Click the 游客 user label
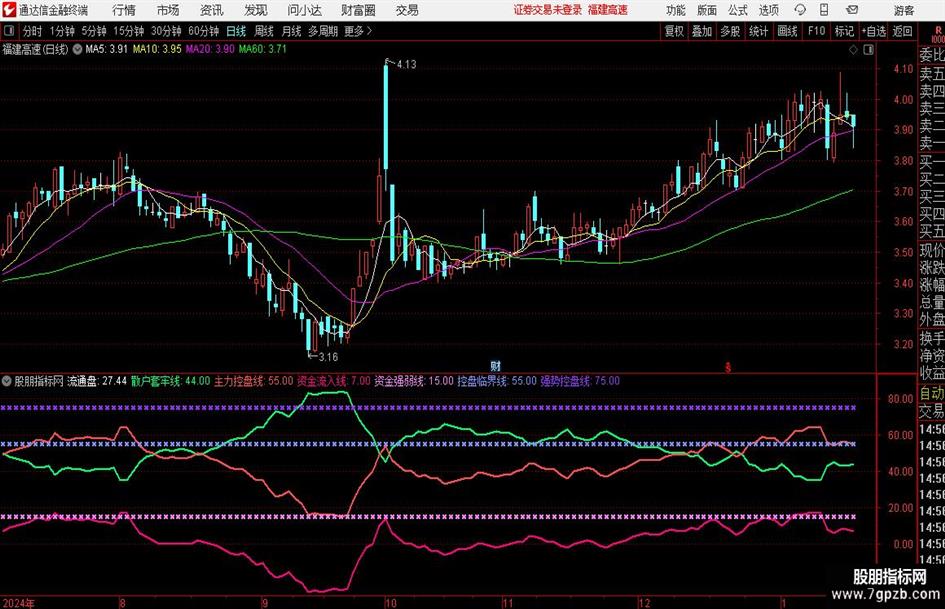The image size is (945, 609). coord(903,10)
